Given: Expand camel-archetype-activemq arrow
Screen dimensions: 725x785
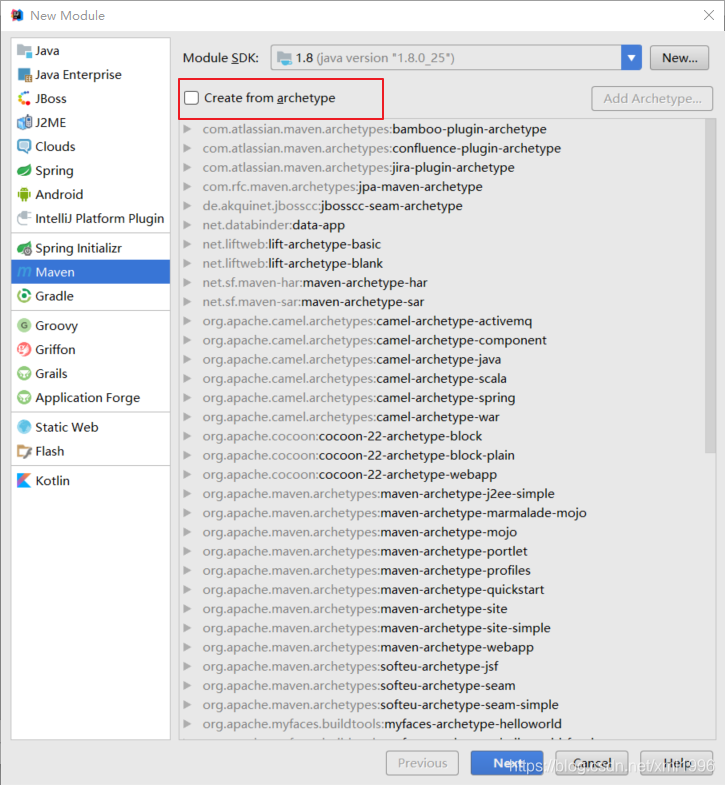Looking at the screenshot, I should coord(187,321).
